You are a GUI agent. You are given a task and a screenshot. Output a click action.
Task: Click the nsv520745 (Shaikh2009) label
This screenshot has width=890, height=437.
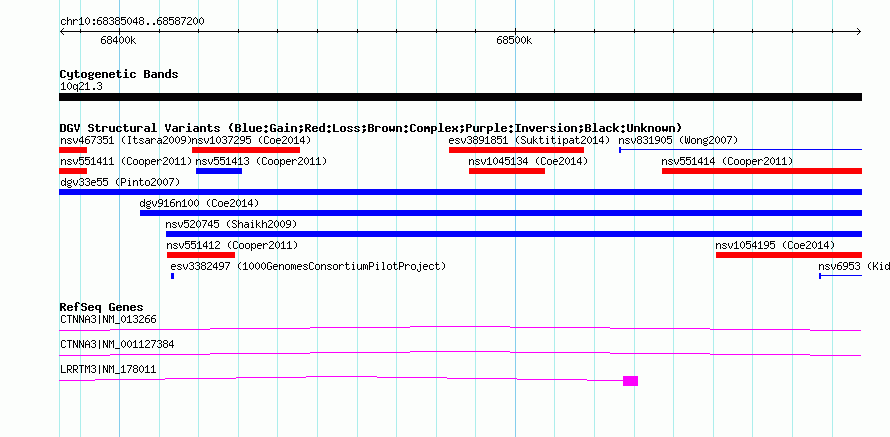click(231, 225)
